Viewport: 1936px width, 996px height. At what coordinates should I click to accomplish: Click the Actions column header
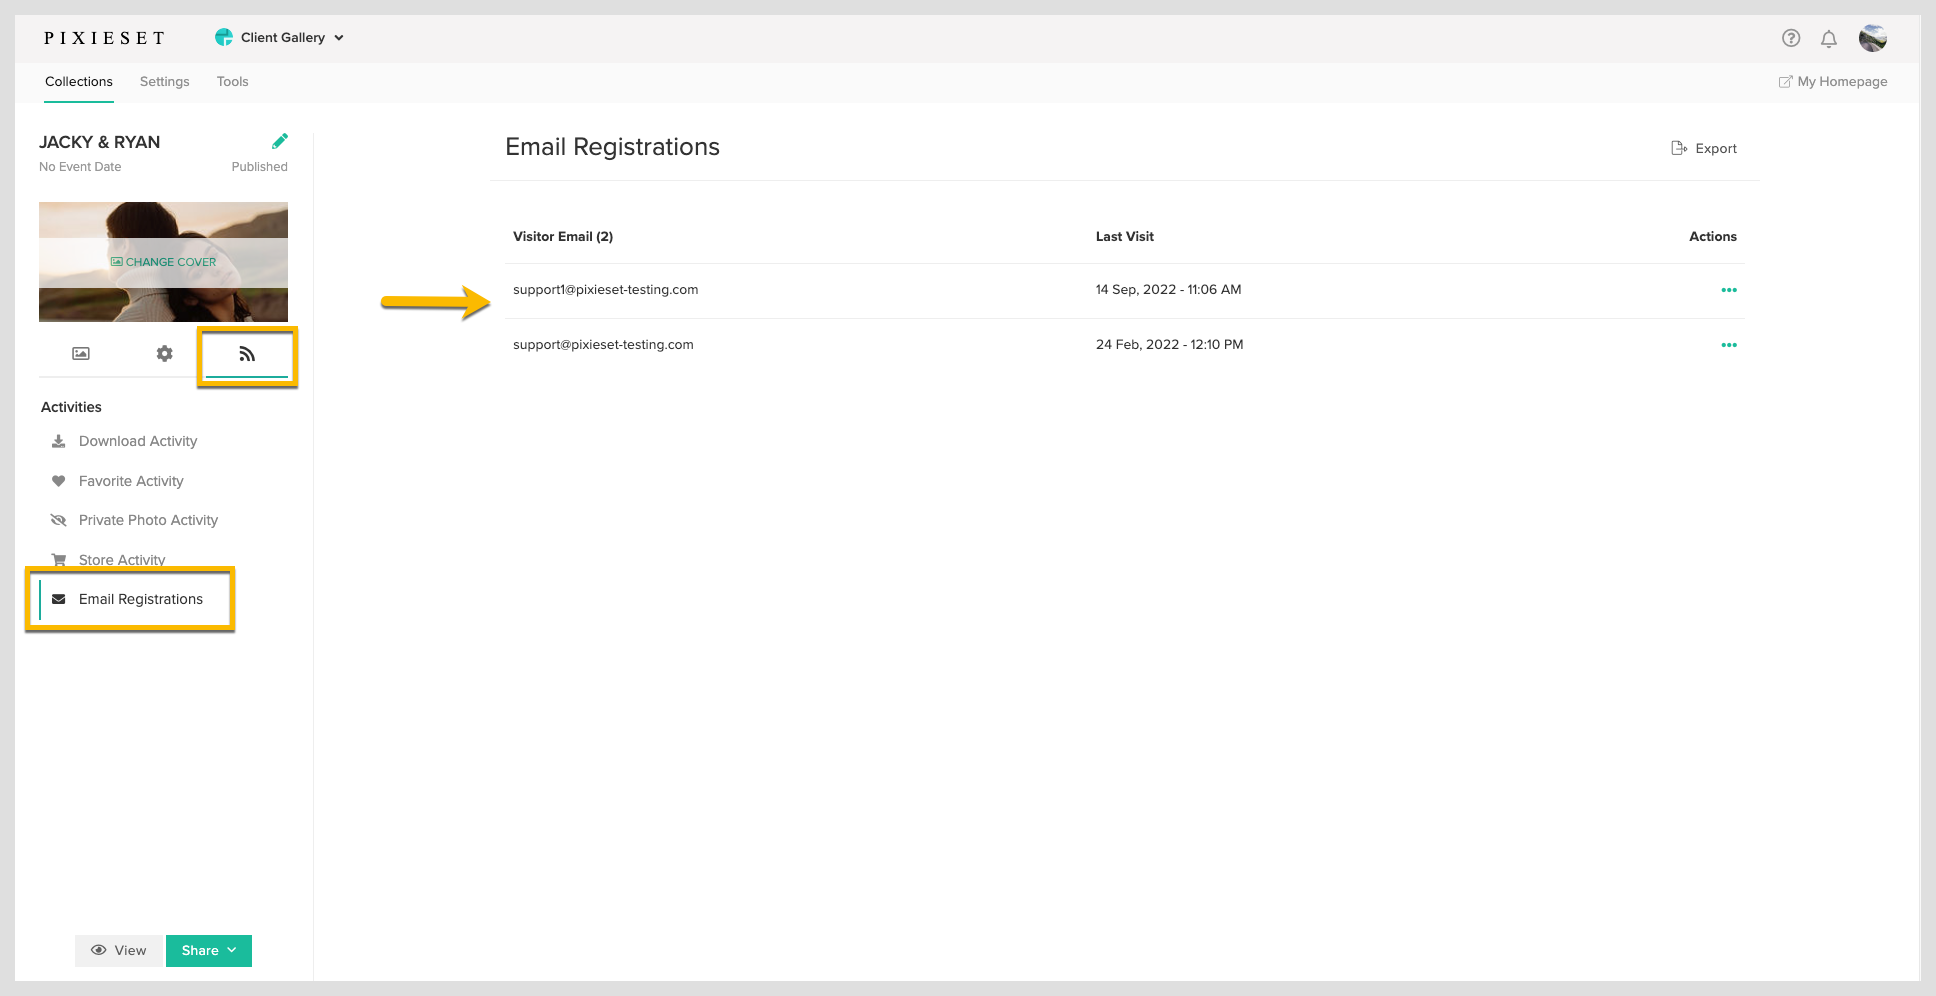1713,237
